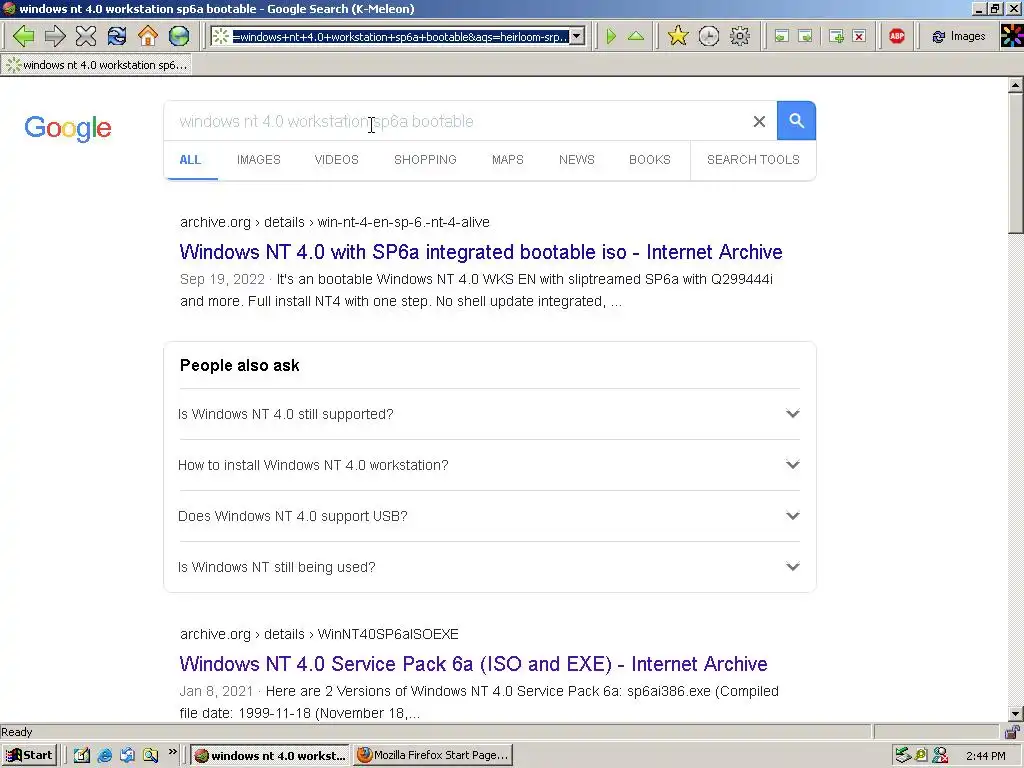
Task: Stop loading with the X toolbar icon
Action: (x=86, y=36)
